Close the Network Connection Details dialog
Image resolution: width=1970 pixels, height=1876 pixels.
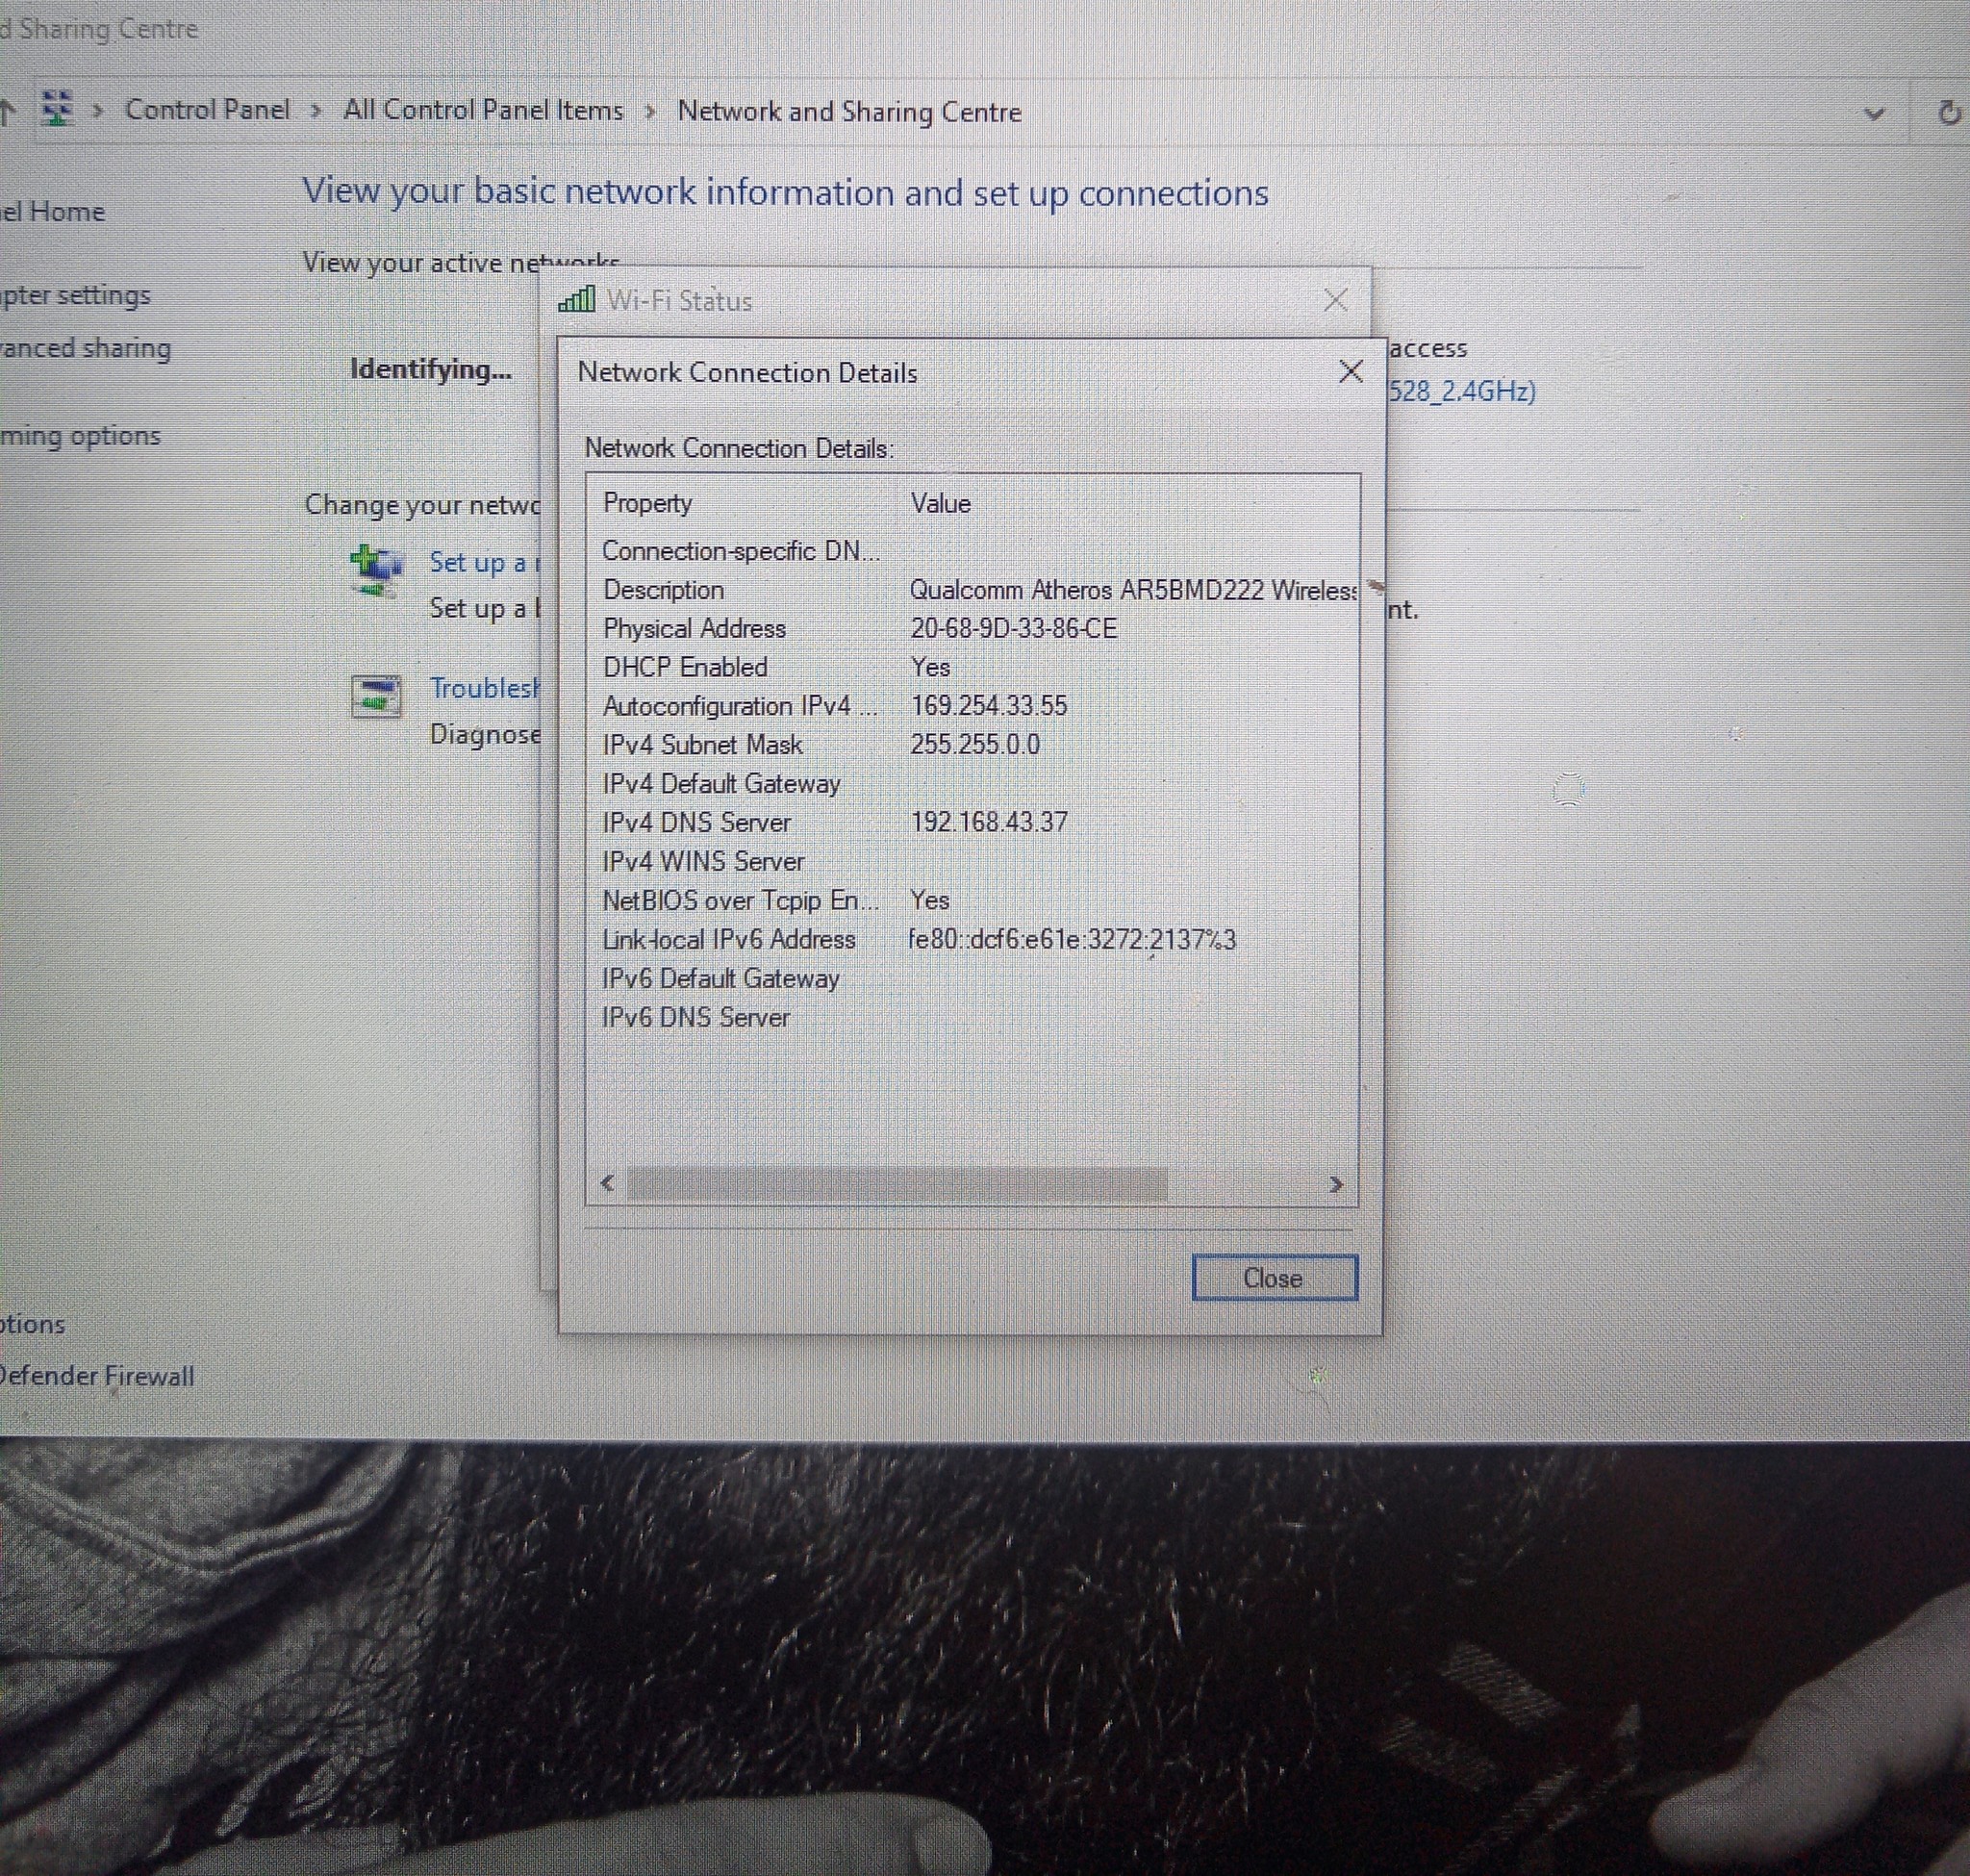pos(1350,372)
